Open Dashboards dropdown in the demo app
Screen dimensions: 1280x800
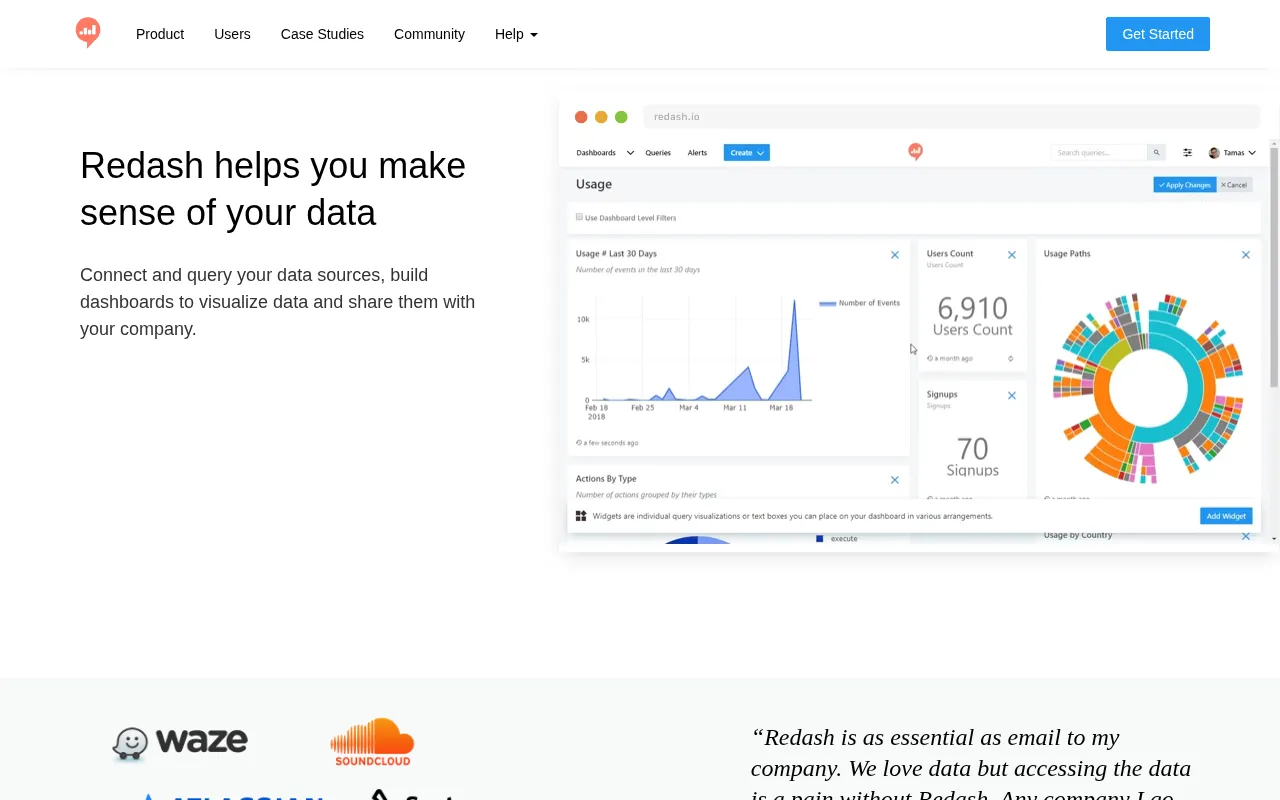click(605, 153)
